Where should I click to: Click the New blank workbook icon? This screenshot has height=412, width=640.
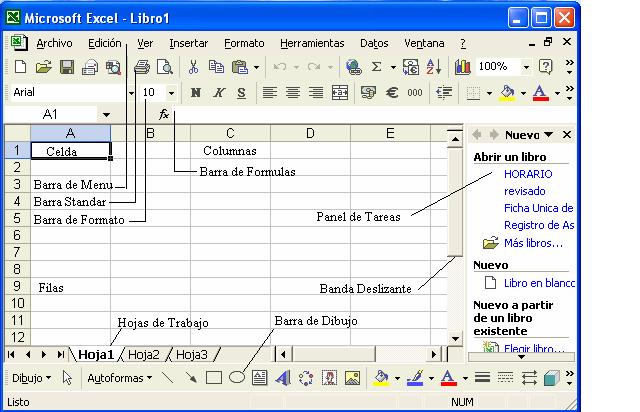tap(20, 67)
